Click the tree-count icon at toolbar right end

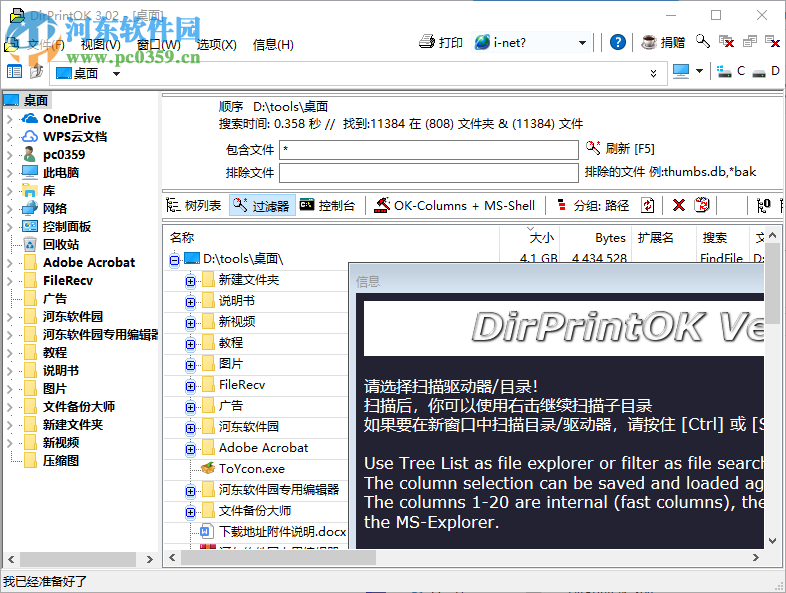[763, 206]
